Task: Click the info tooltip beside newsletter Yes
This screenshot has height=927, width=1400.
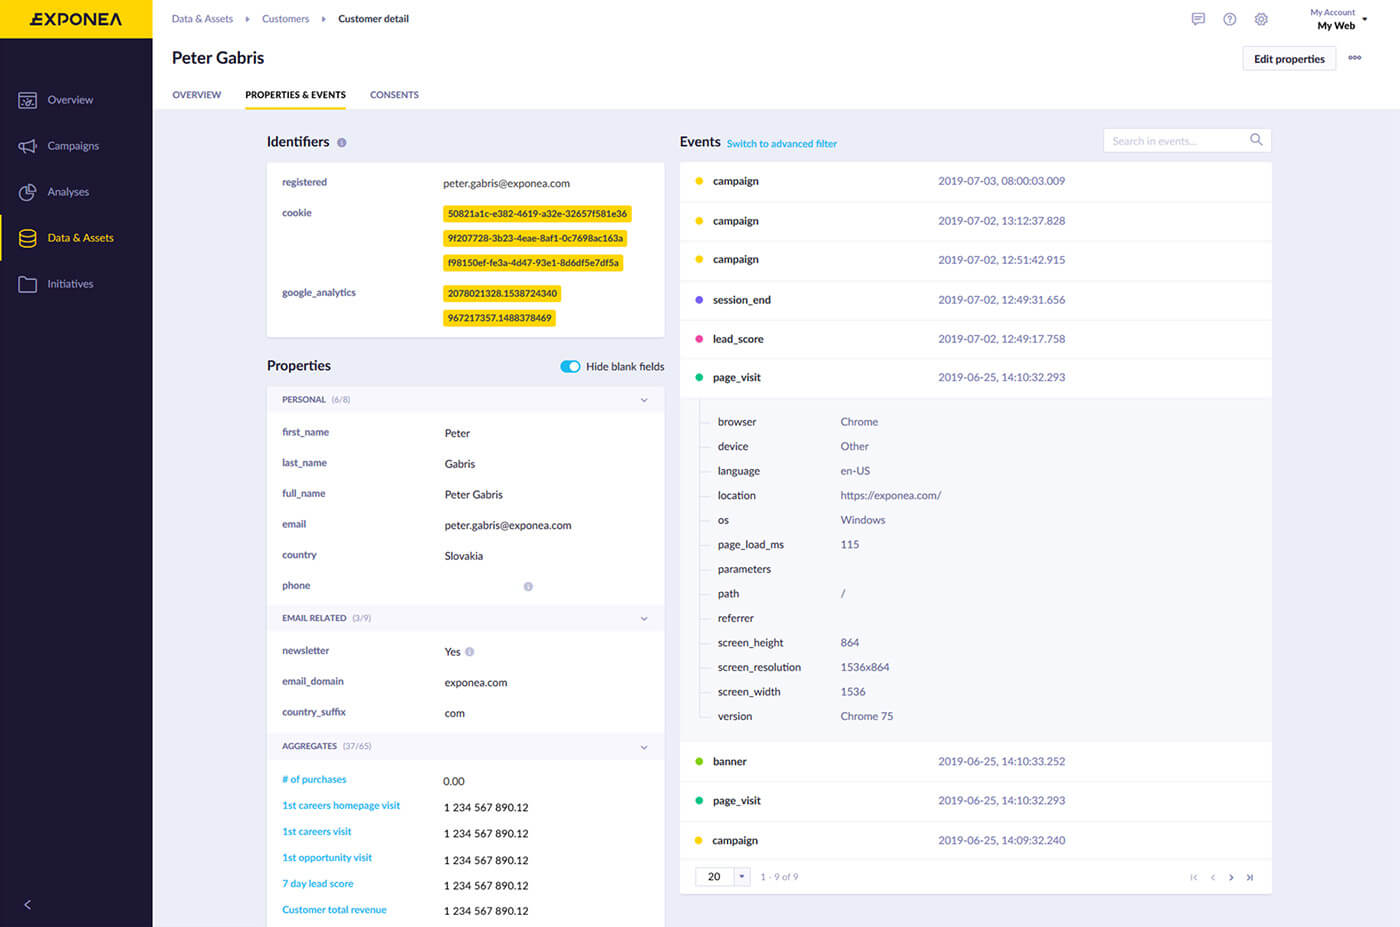Action: pos(470,651)
